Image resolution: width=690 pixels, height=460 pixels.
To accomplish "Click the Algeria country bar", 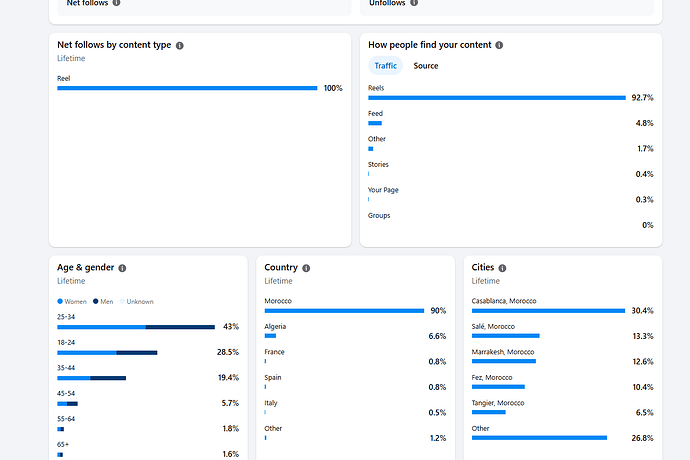I will point(270,336).
